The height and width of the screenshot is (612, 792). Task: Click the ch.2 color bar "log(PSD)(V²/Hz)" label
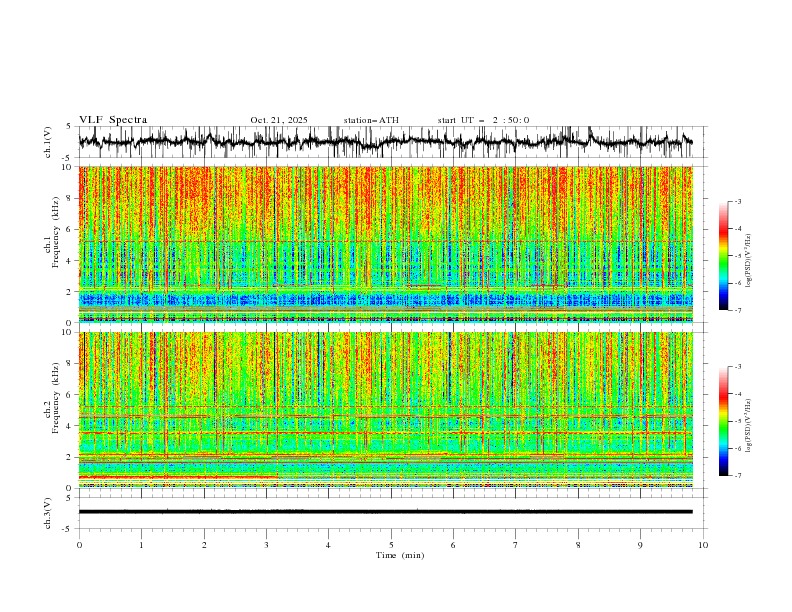click(x=748, y=425)
